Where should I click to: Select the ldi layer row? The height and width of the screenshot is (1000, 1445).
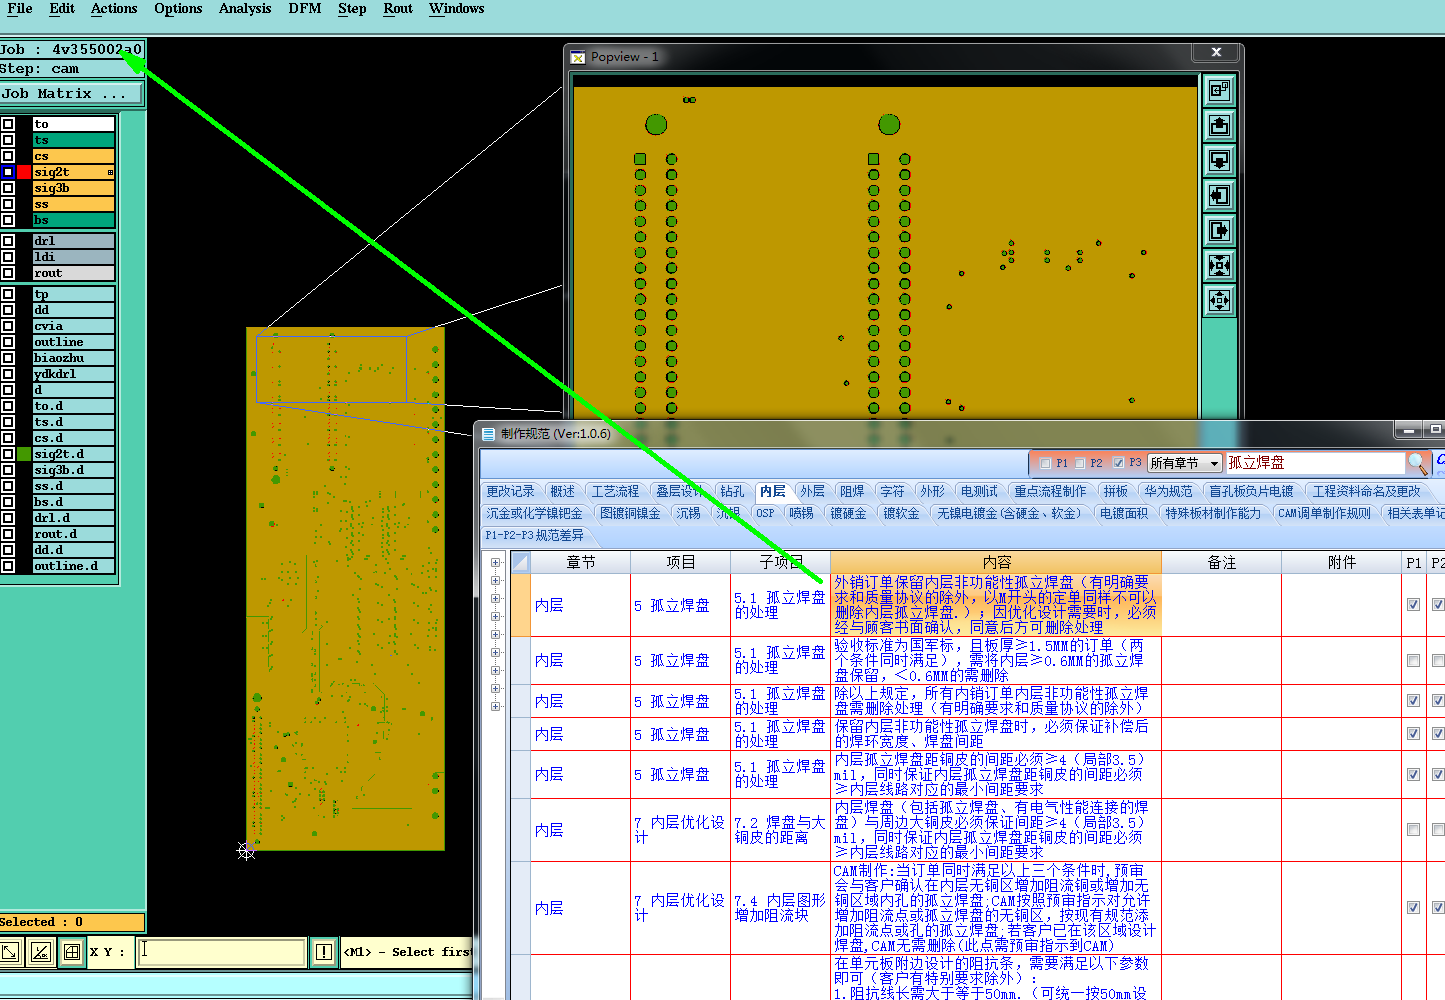74,257
